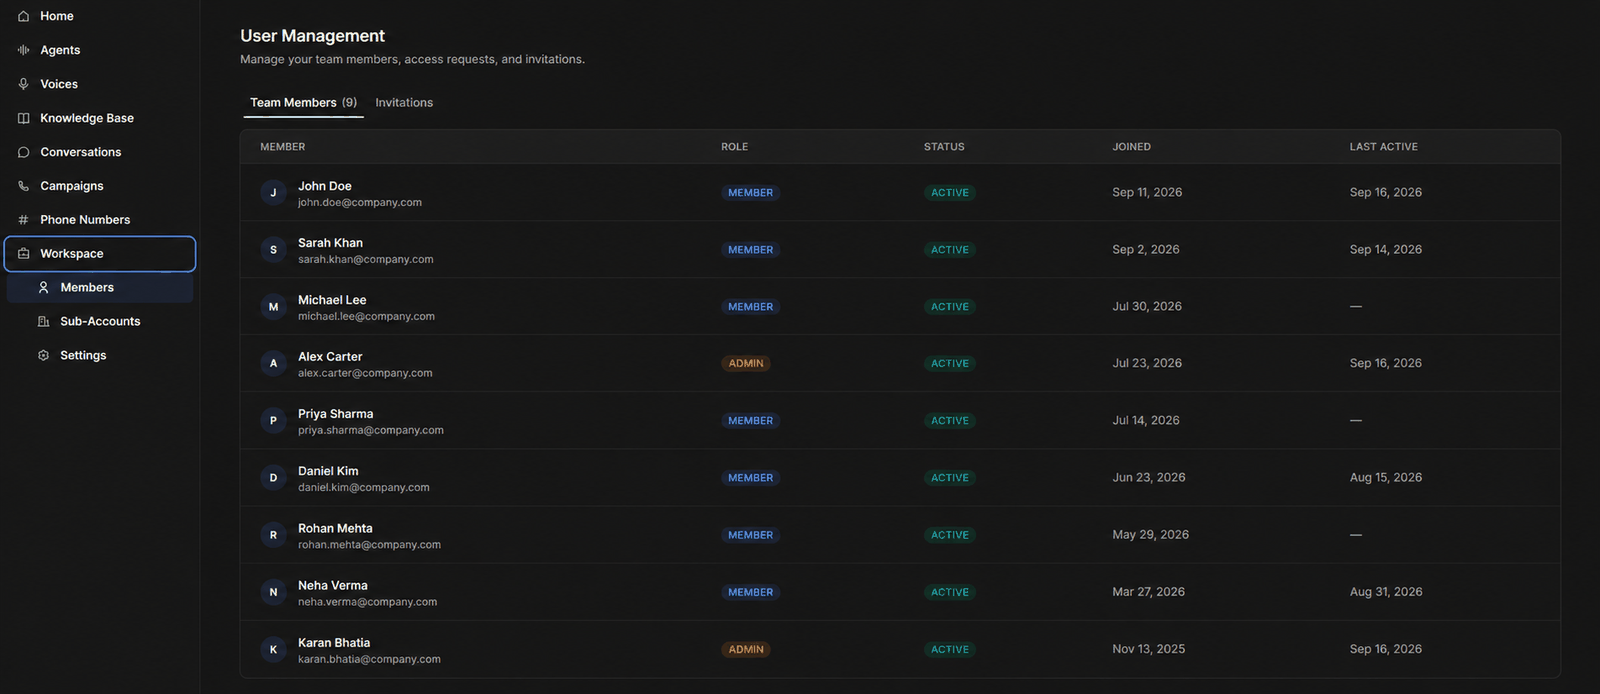
Task: Click John Doe's J avatar
Action: [273, 193]
